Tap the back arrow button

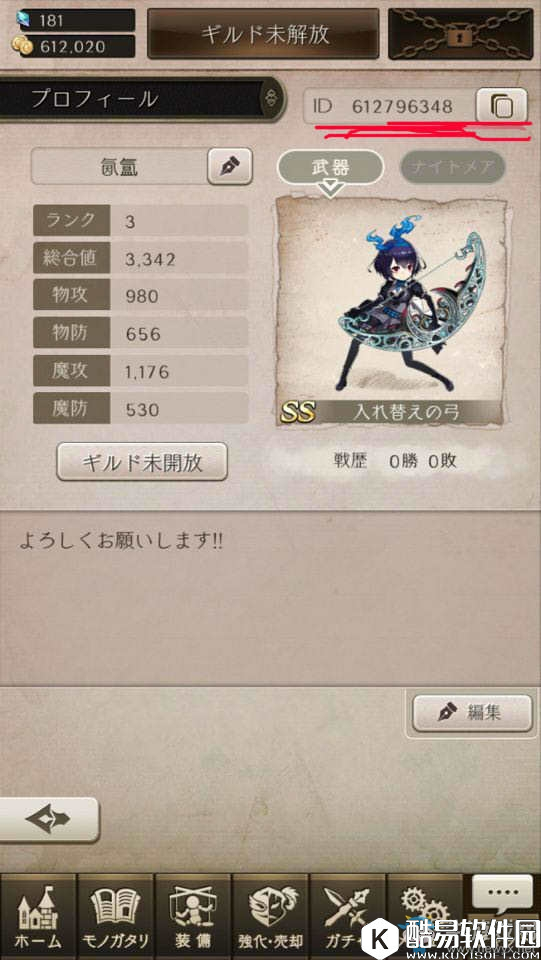click(49, 819)
